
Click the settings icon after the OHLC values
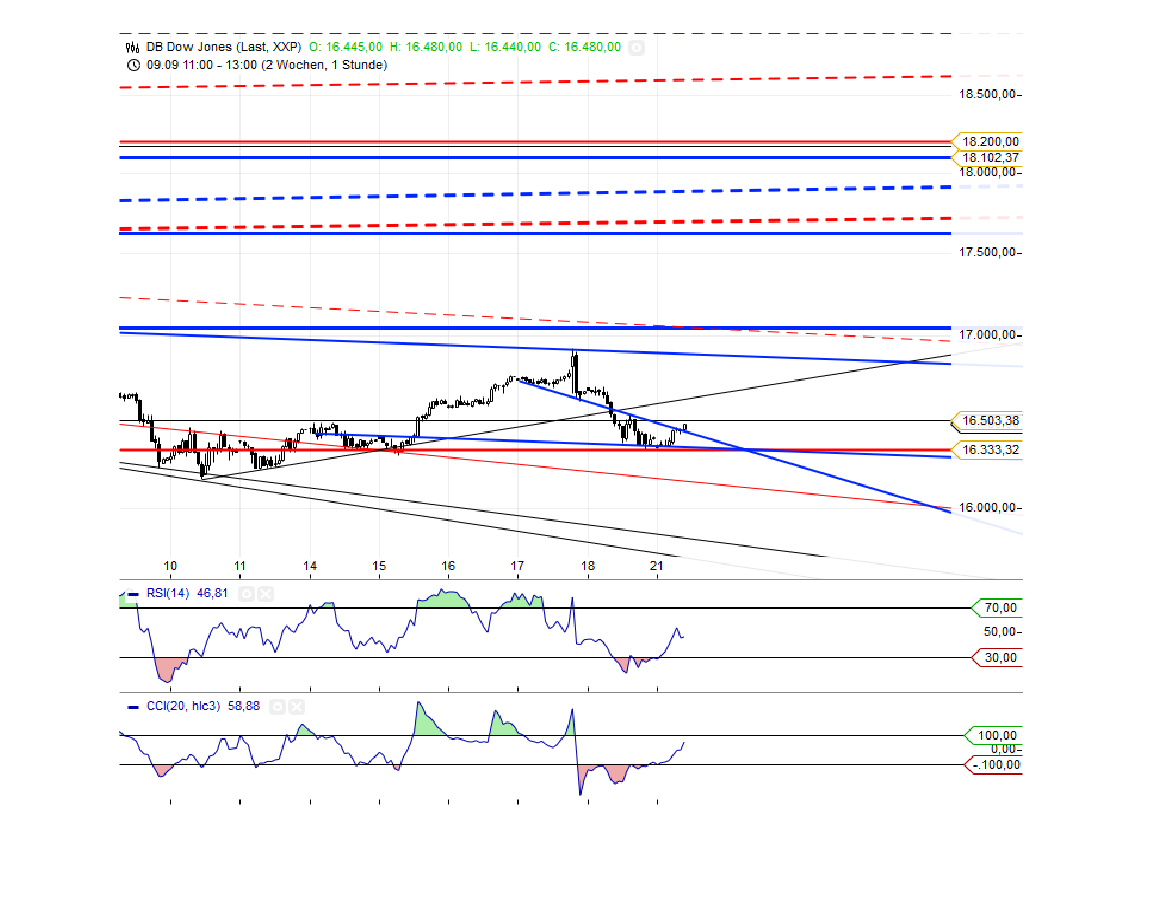click(636, 46)
